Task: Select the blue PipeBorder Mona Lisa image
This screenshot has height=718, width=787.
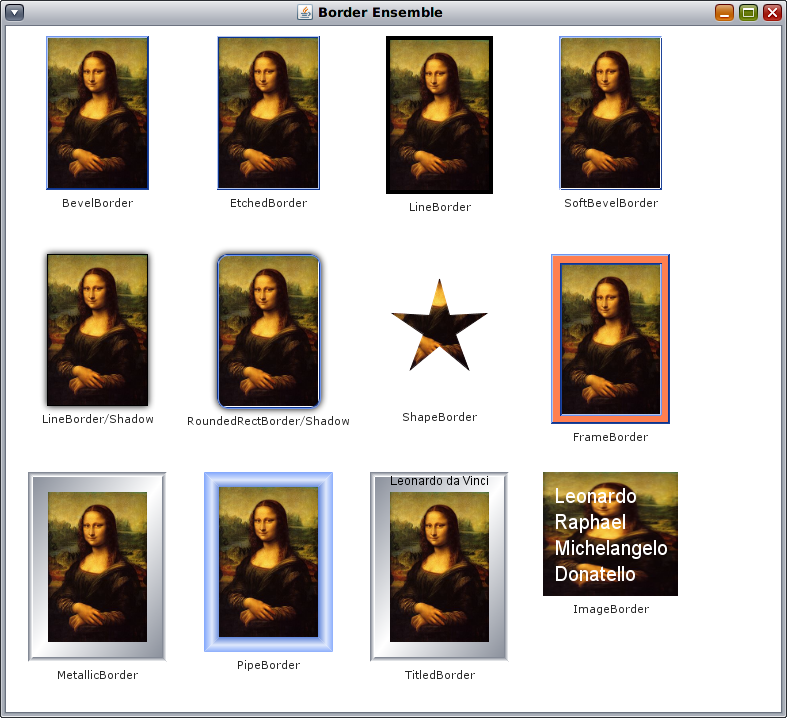Action: click(269, 562)
